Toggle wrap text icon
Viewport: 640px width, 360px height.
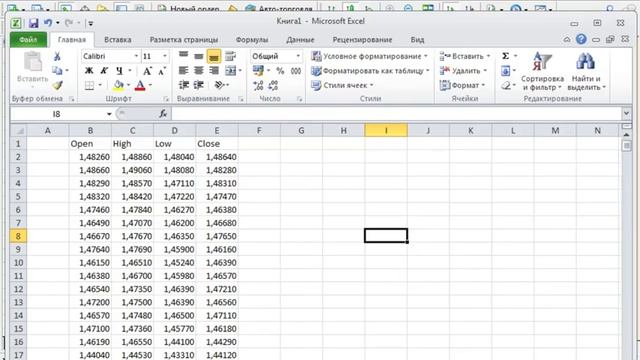click(x=230, y=56)
